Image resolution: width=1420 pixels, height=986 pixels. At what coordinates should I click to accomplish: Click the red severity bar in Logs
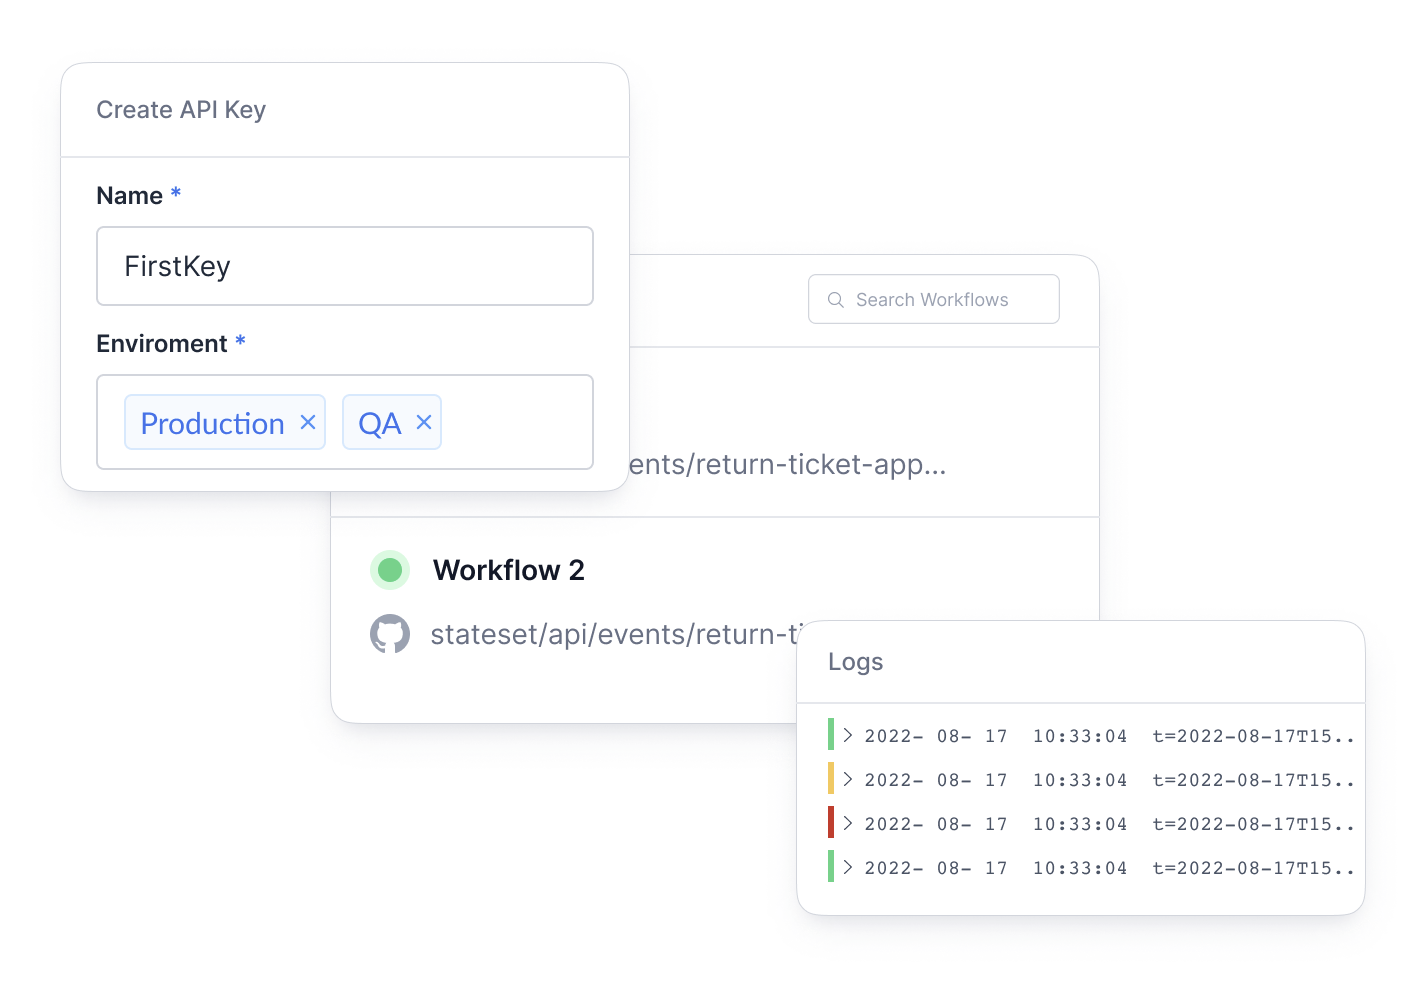click(x=831, y=822)
